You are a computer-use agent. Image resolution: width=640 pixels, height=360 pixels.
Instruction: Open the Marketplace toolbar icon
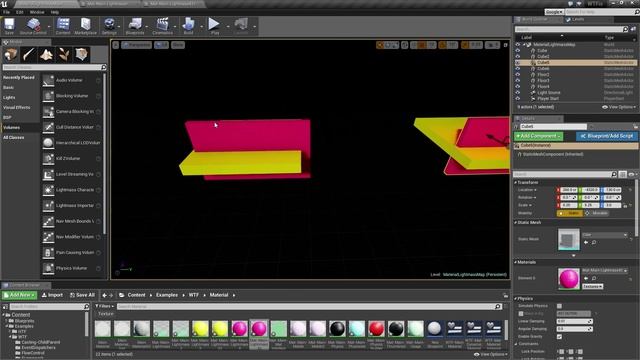85,26
